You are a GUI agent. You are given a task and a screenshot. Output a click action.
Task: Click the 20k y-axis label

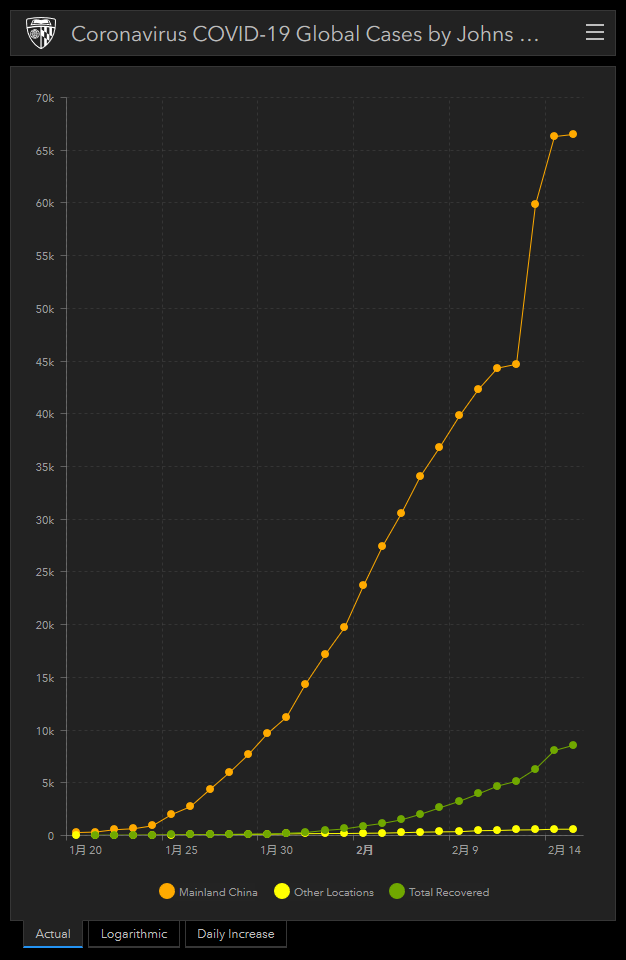(x=45, y=625)
